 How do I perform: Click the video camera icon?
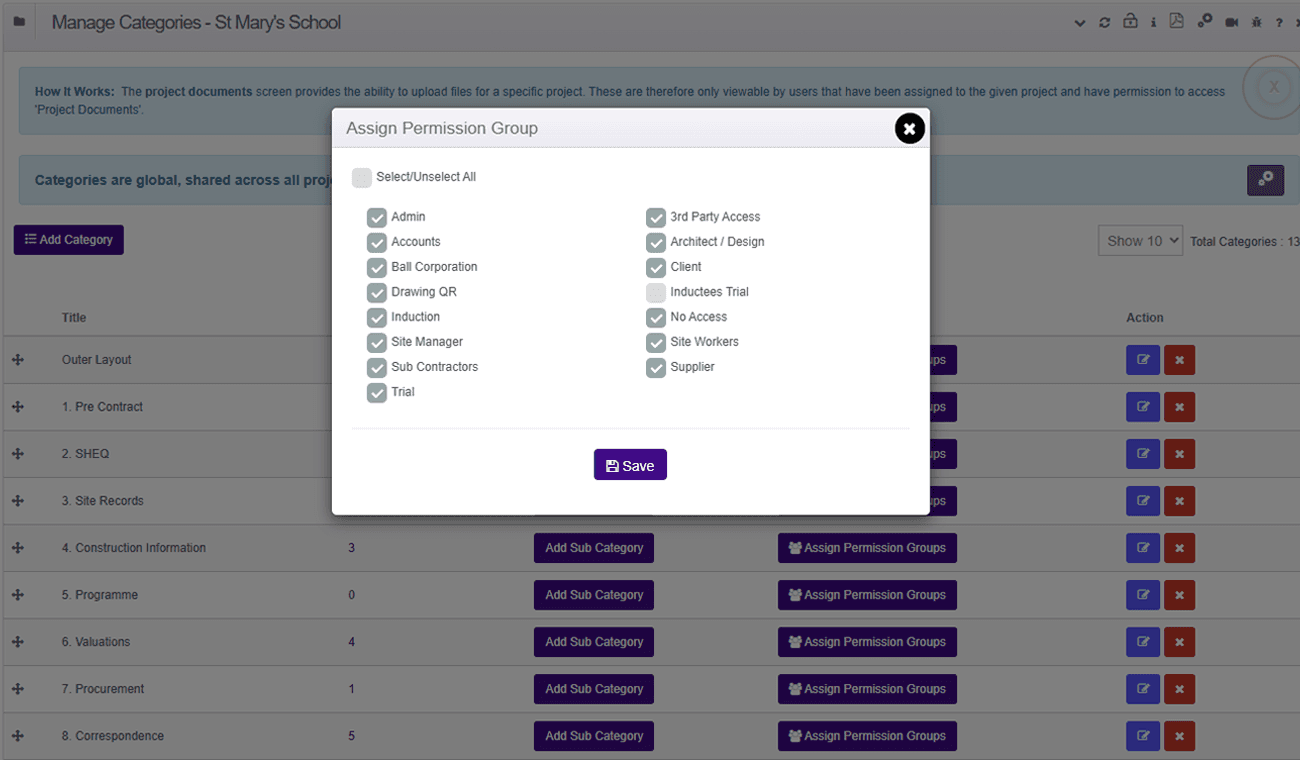point(1232,22)
